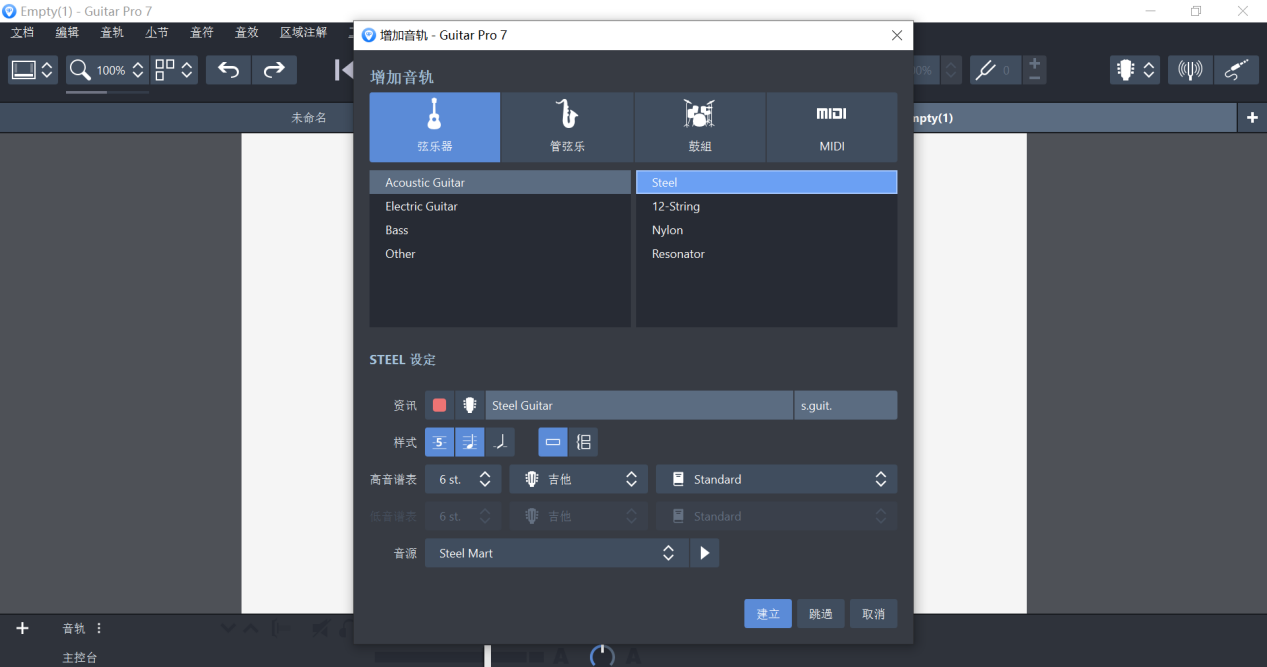Select the MIDI instrument category
Screen dimensions: 1267x667
pos(831,127)
